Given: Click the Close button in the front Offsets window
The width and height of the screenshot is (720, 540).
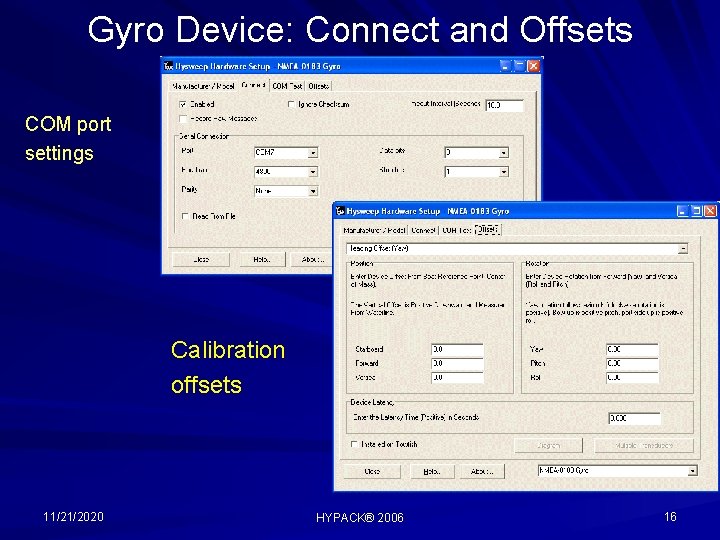Looking at the screenshot, I should (x=372, y=471).
